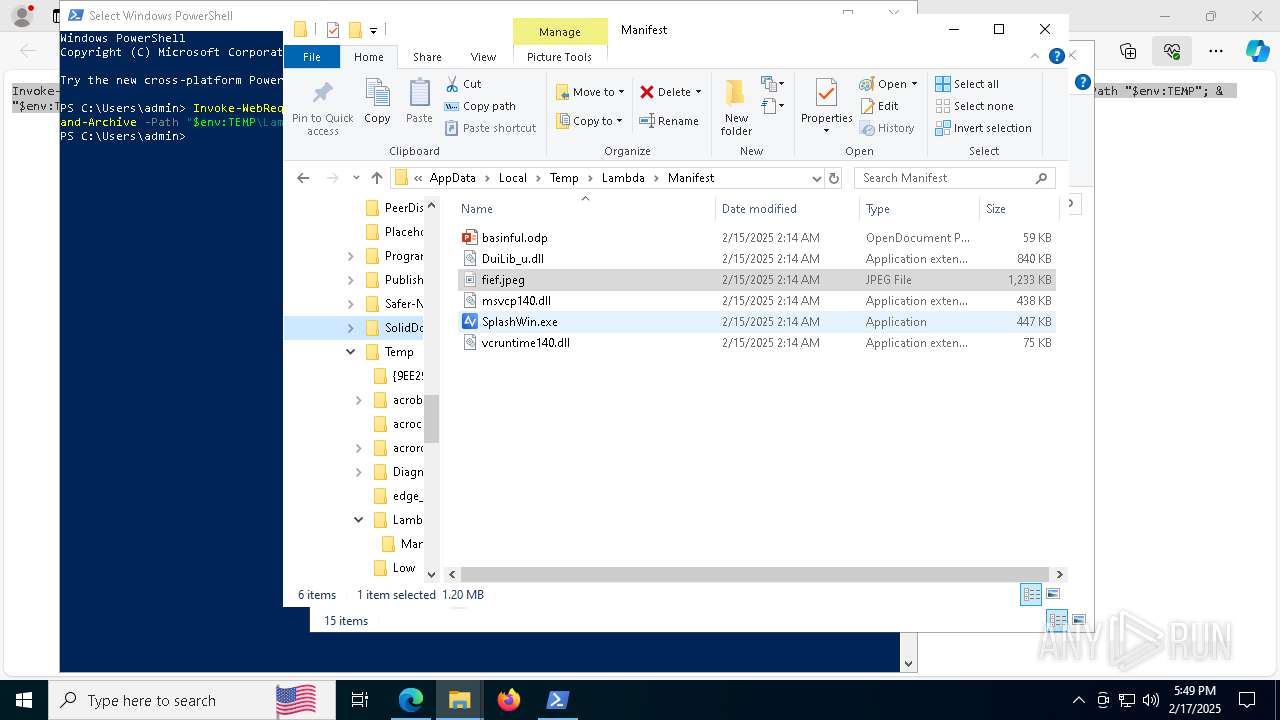Click Invert selection
Screen dimensions: 1280x720
pos(983,128)
